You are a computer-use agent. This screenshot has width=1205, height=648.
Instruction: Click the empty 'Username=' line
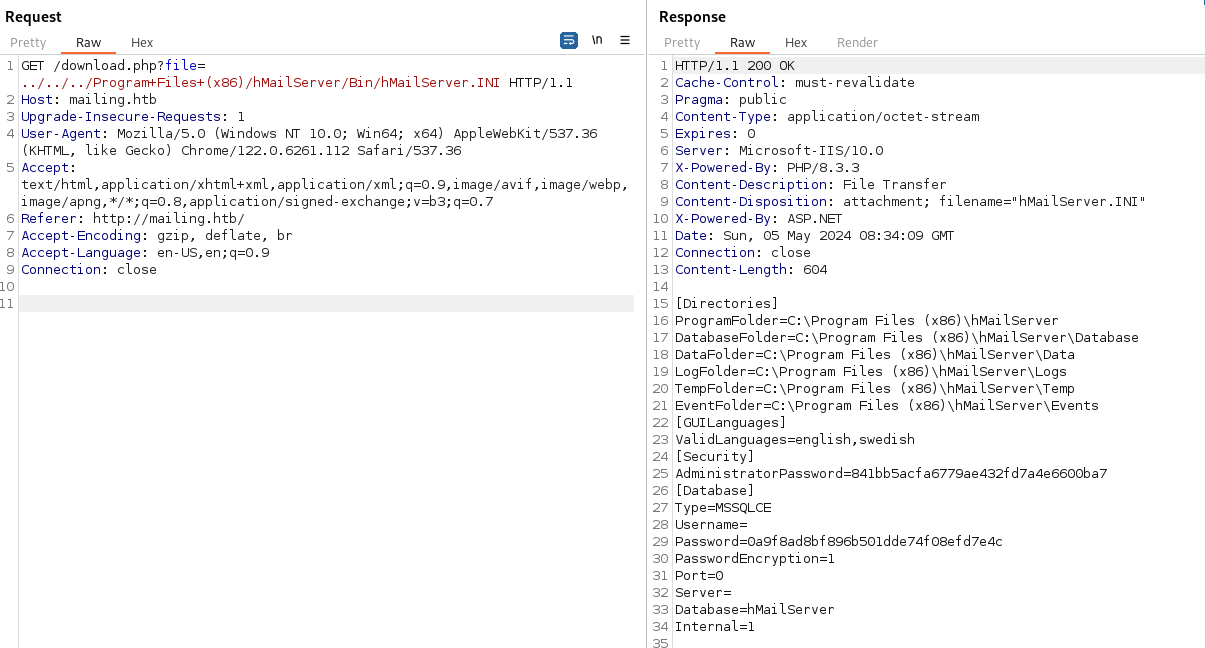pyautogui.click(x=711, y=524)
